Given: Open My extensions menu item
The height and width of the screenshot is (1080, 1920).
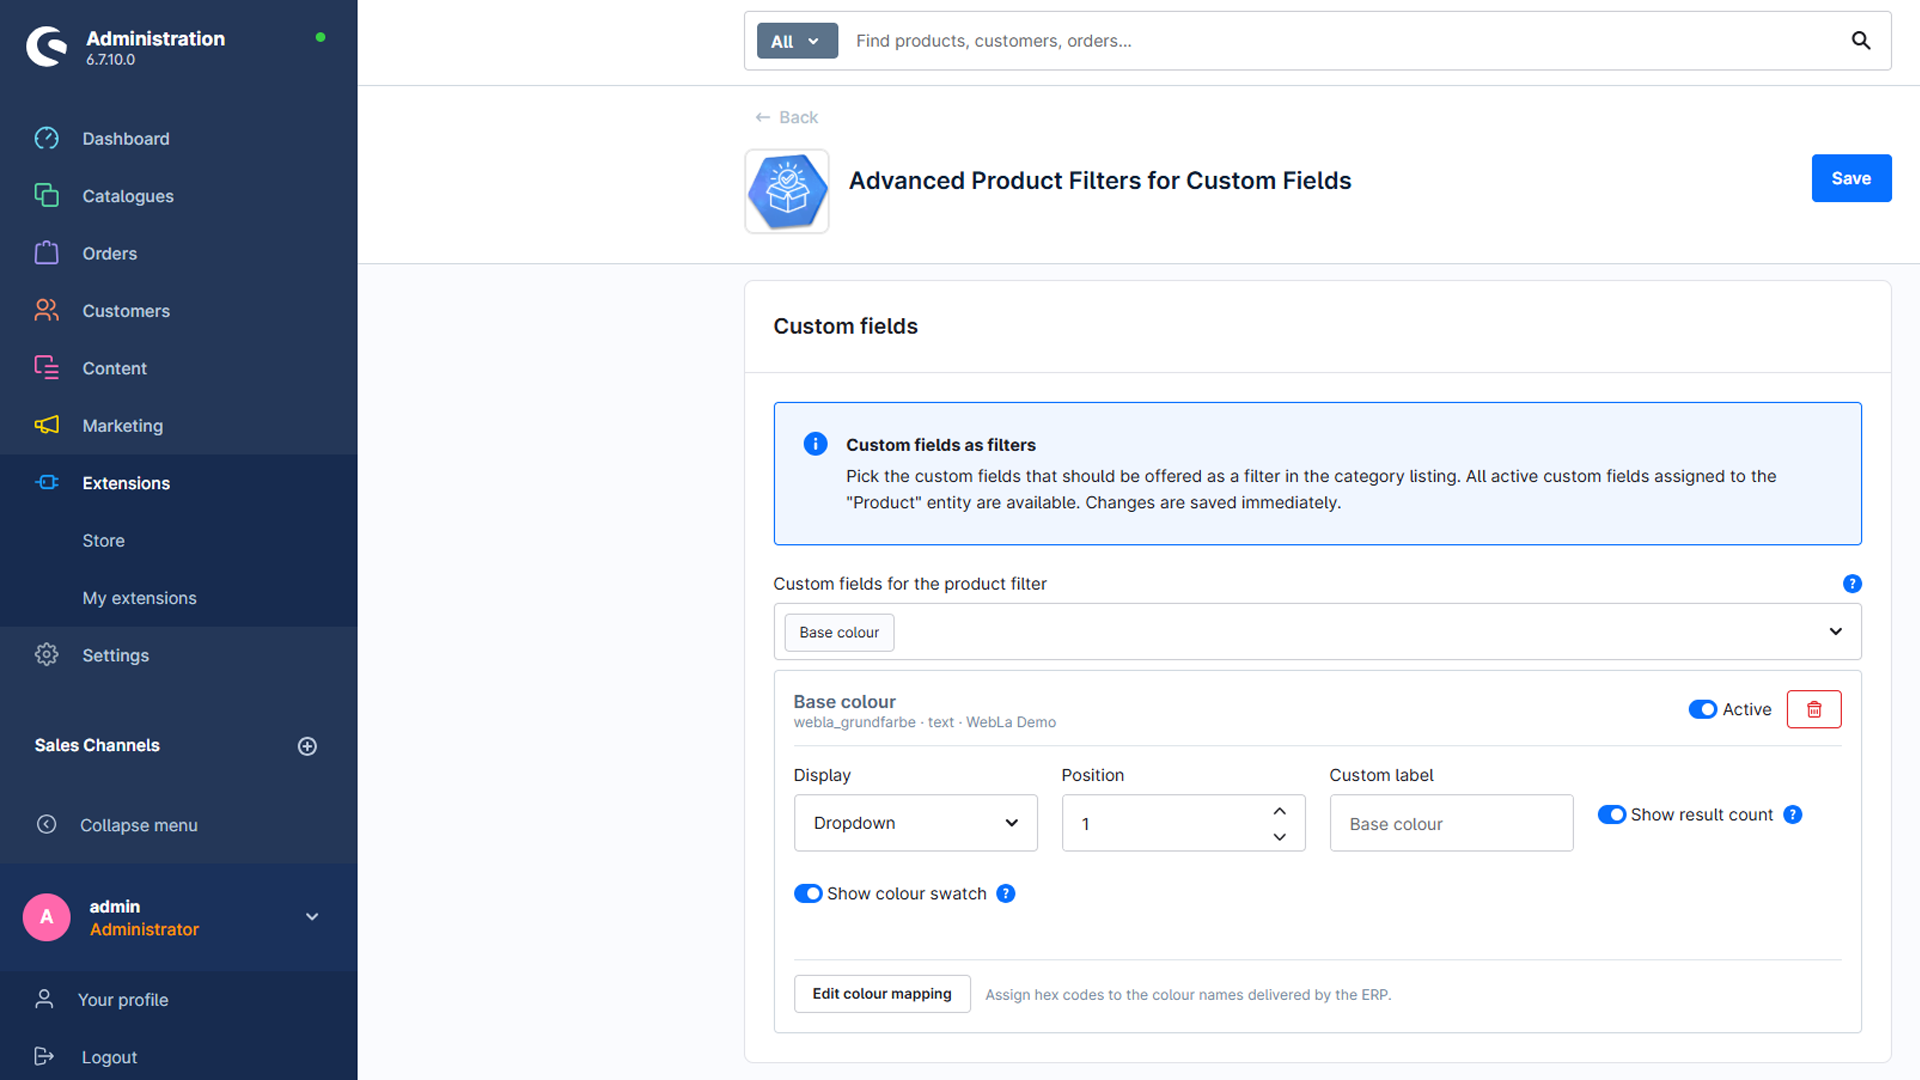Looking at the screenshot, I should pyautogui.click(x=139, y=598).
